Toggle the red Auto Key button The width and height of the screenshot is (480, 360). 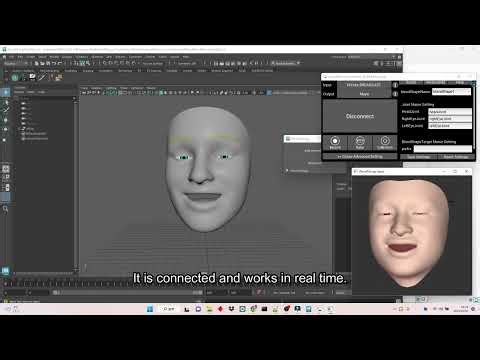pos(259,292)
